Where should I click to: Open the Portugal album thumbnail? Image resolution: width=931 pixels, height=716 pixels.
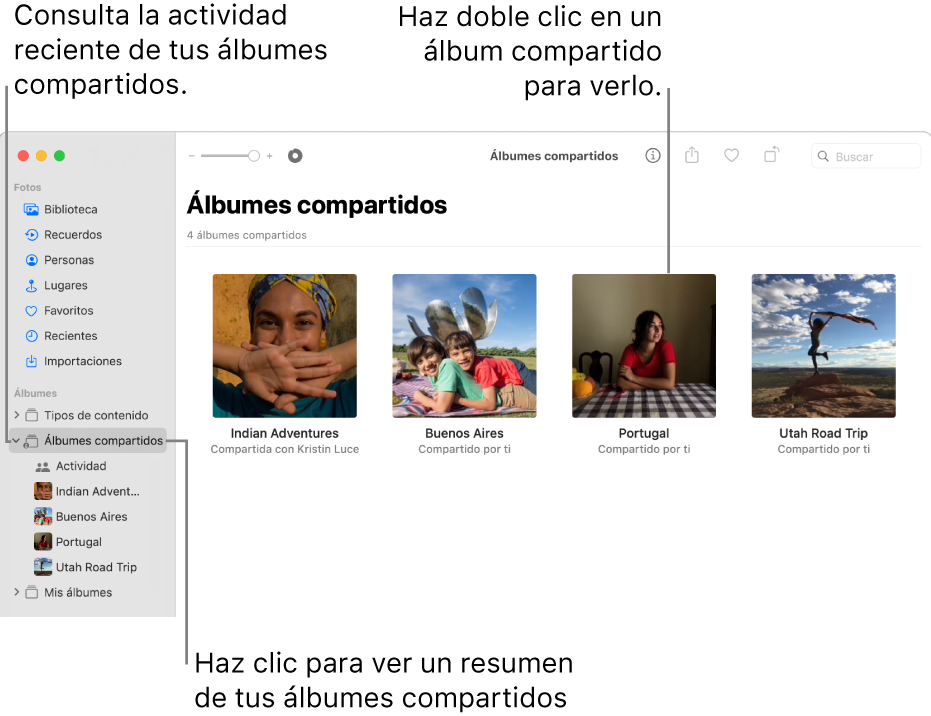pyautogui.click(x=643, y=345)
